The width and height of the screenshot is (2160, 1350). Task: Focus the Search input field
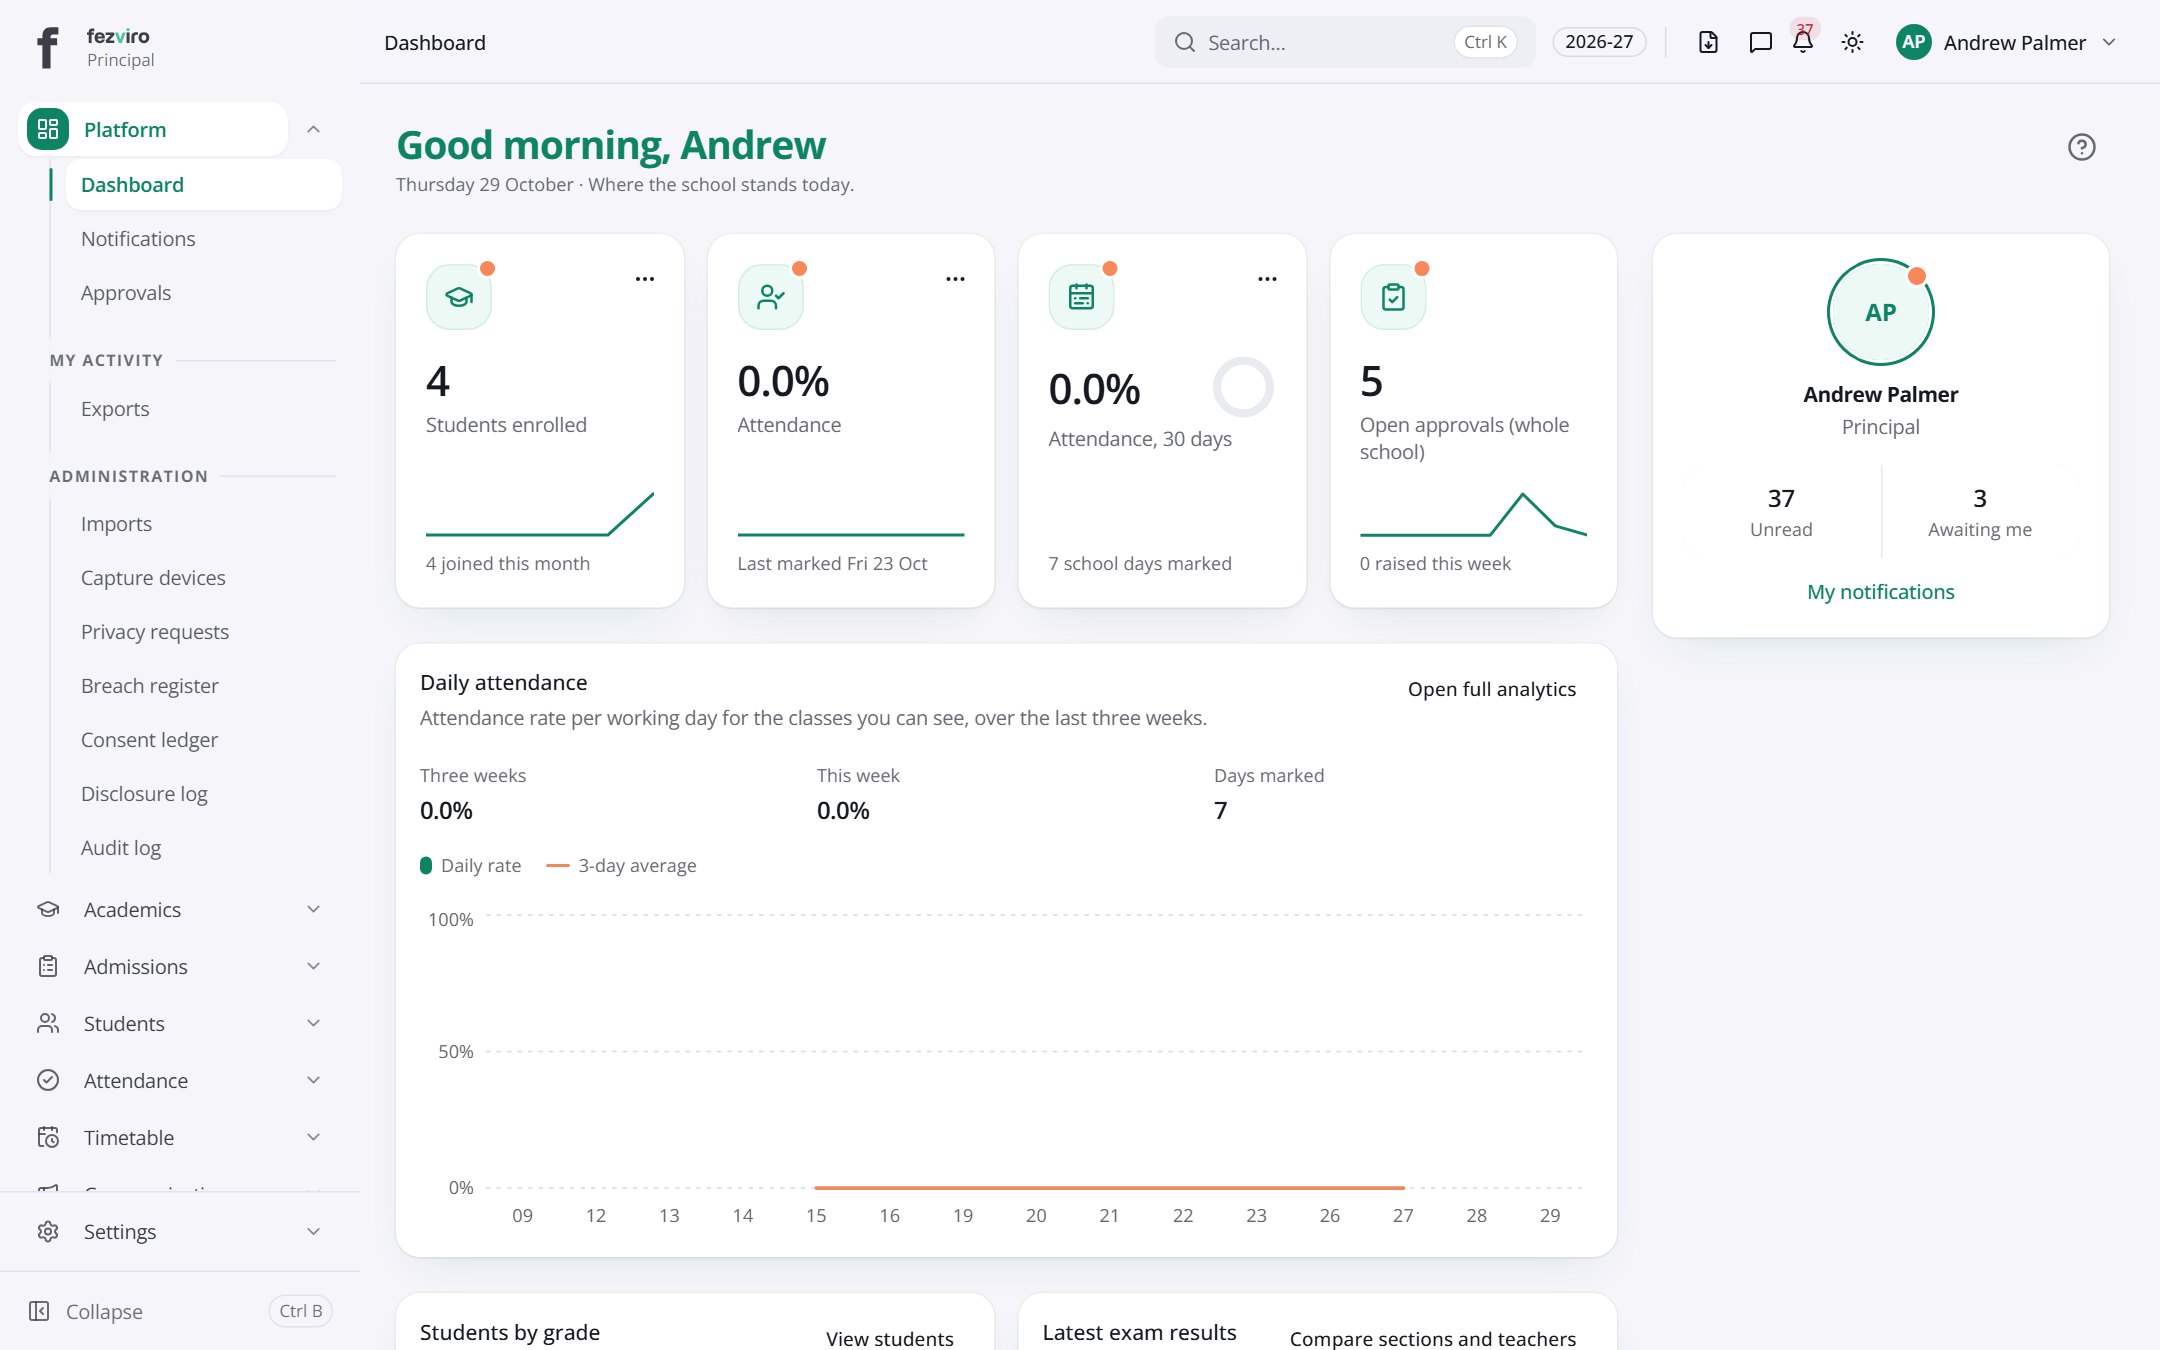click(1345, 42)
